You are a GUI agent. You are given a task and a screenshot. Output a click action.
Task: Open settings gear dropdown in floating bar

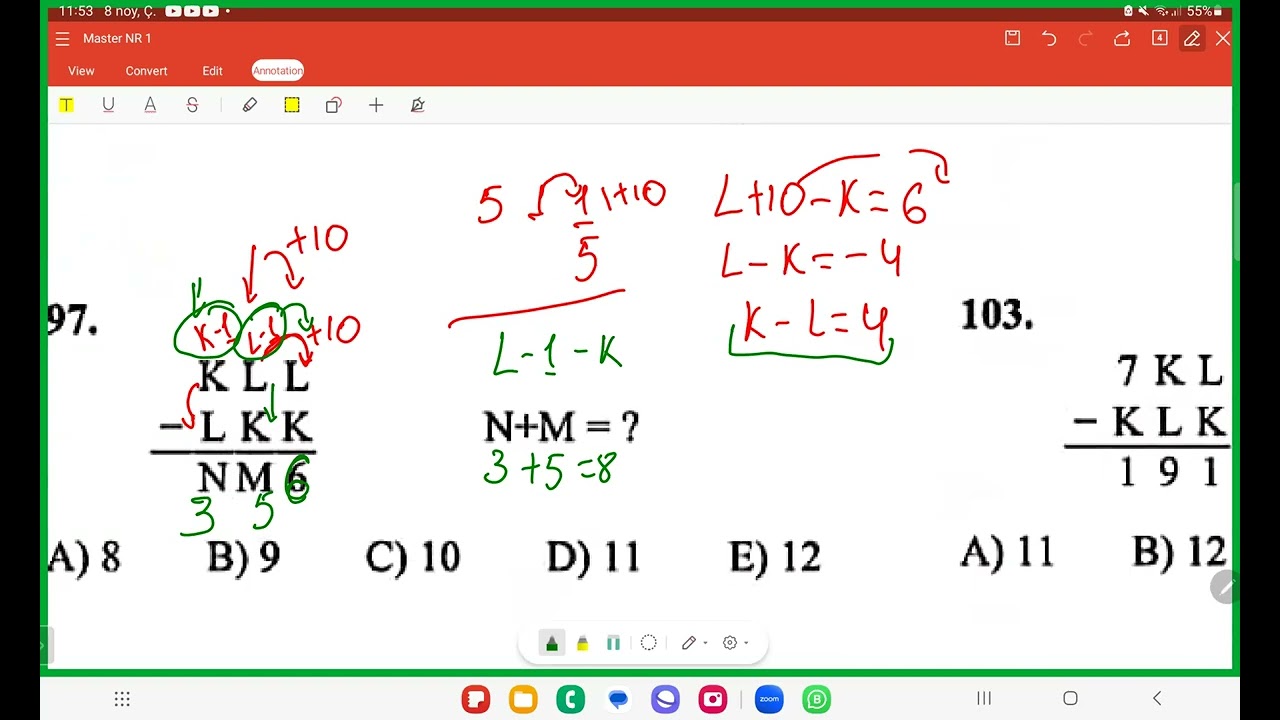pyautogui.click(x=735, y=643)
